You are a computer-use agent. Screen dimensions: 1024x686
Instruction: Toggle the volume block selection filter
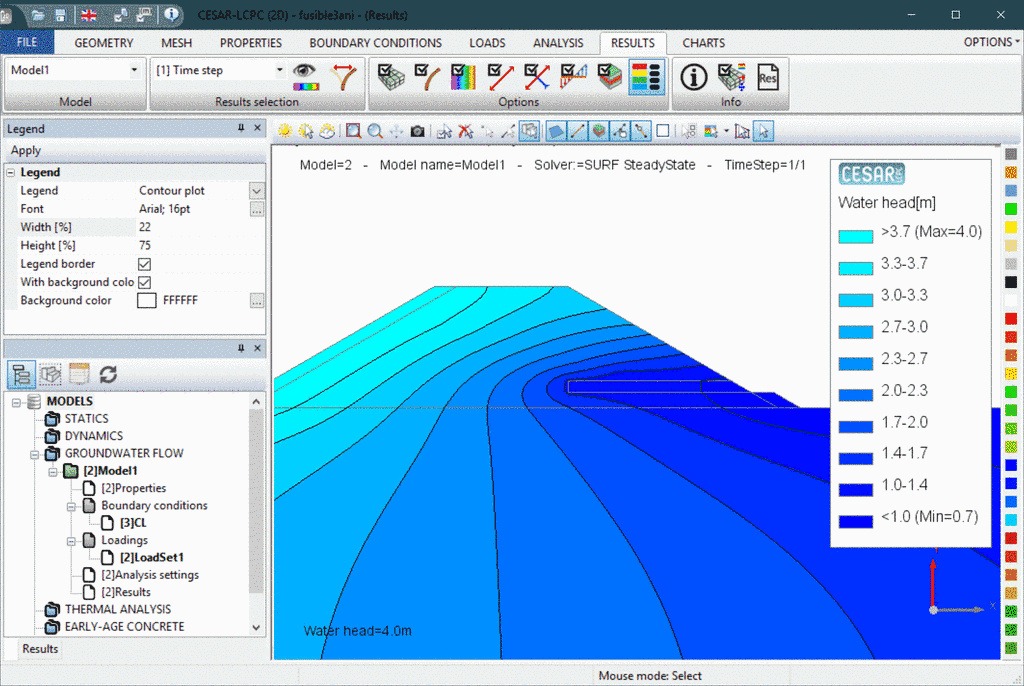coord(598,131)
